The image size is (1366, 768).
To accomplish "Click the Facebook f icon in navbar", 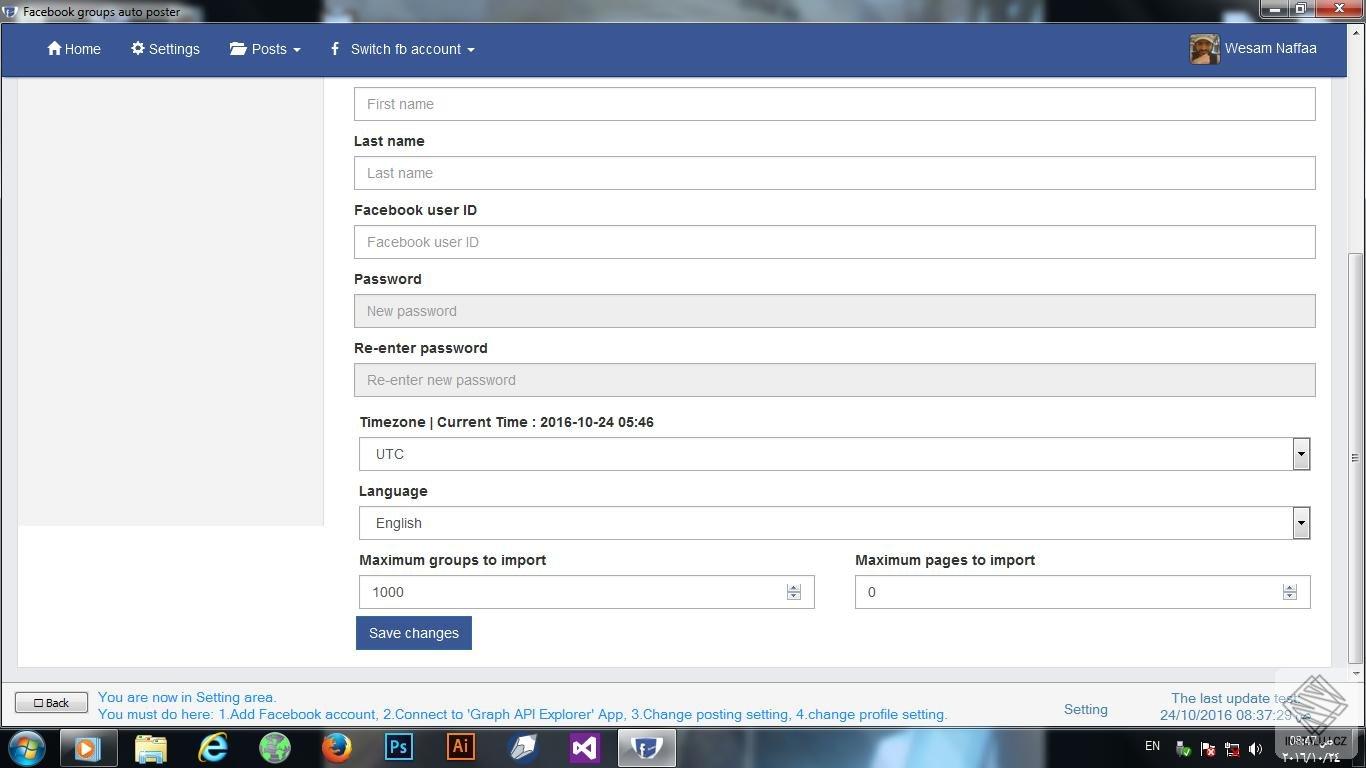I will pyautogui.click(x=335, y=48).
